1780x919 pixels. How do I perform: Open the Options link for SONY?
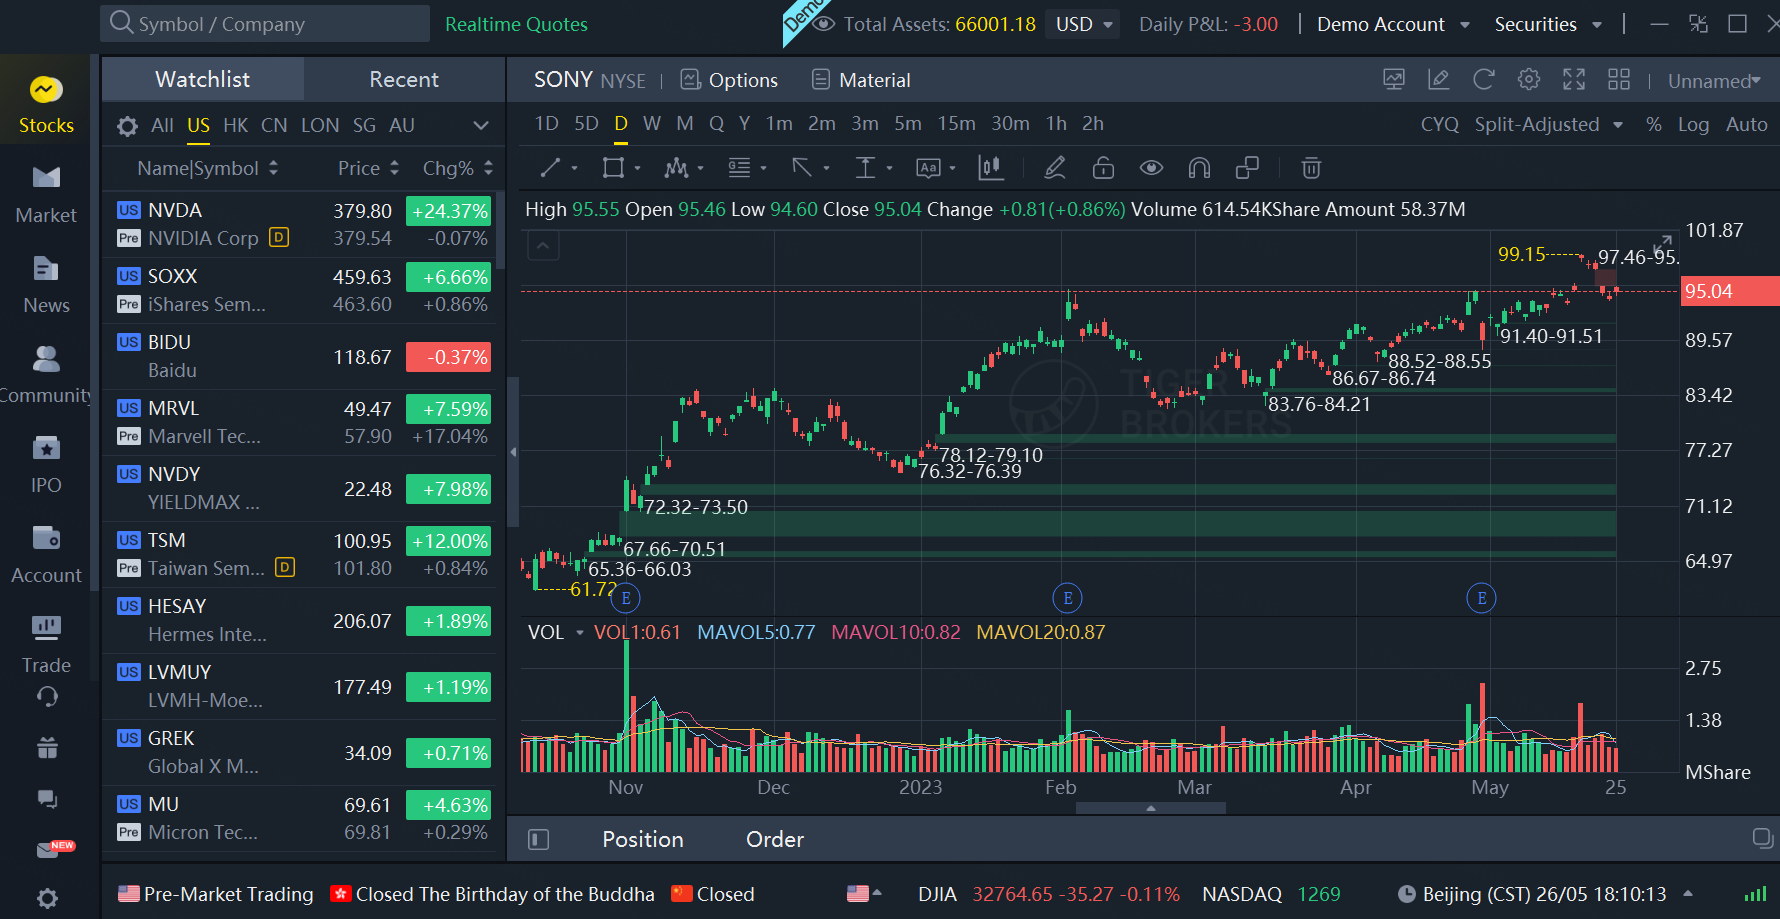[x=729, y=80]
